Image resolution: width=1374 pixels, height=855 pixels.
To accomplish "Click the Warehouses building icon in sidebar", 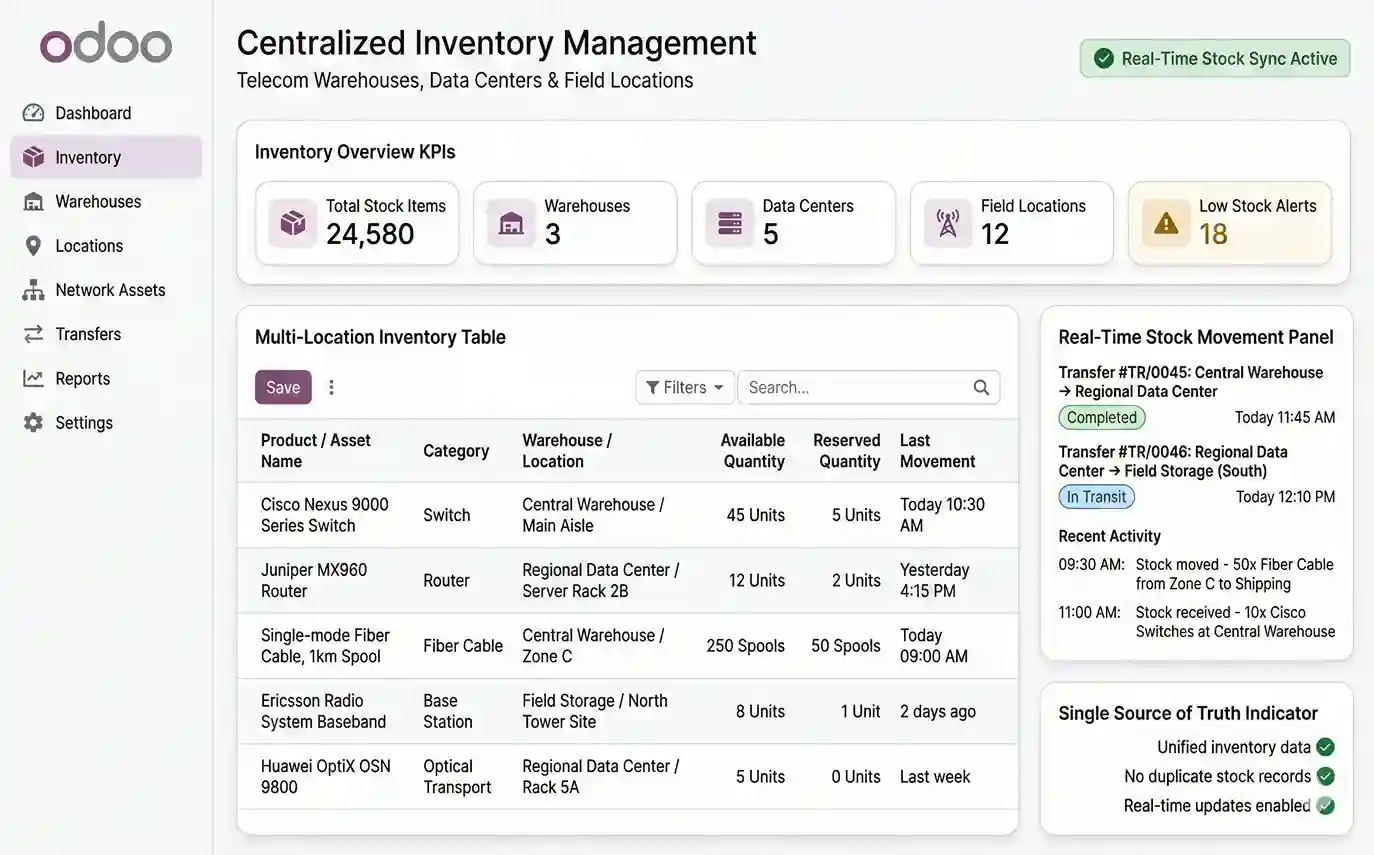I will coord(33,201).
